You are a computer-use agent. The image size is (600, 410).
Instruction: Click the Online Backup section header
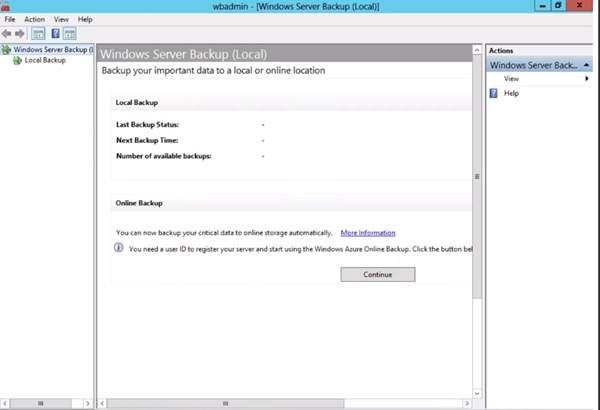pyautogui.click(x=291, y=203)
